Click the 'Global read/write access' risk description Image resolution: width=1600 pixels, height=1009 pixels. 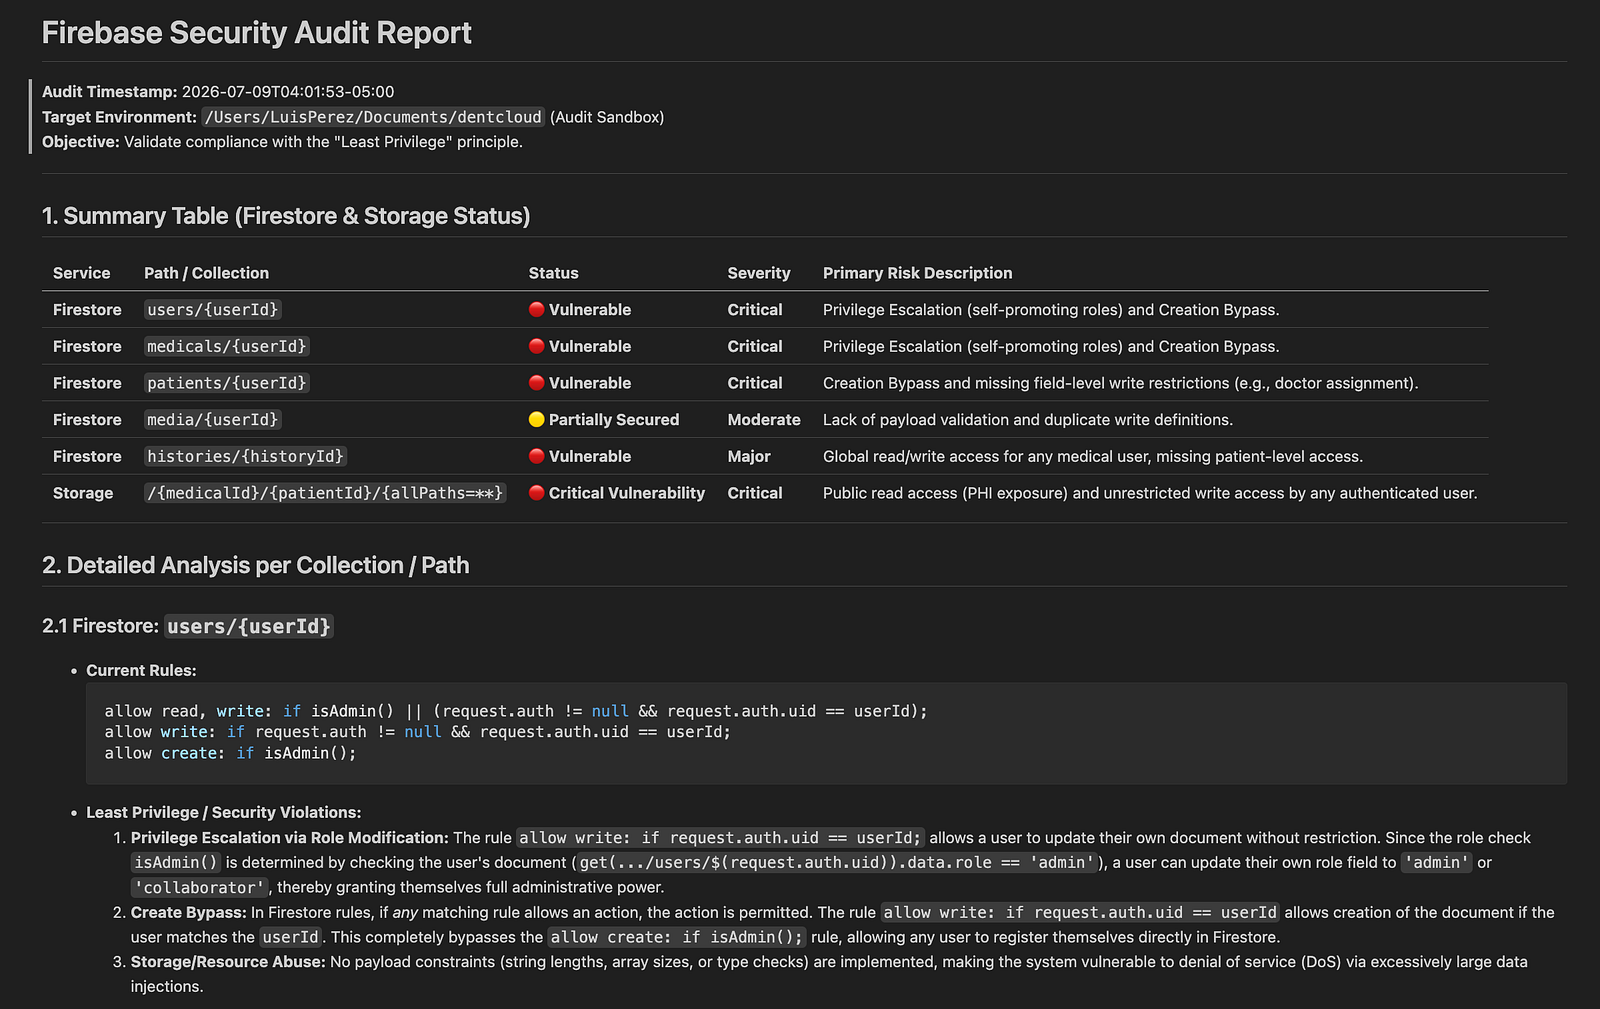1093,456
